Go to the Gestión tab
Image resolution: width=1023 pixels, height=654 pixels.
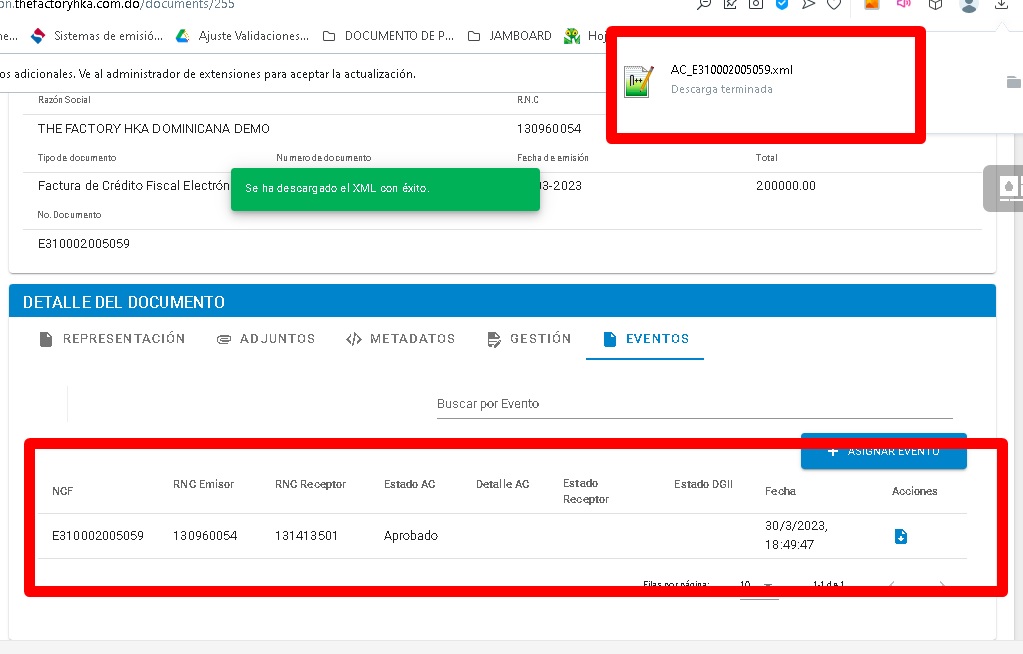tap(529, 339)
